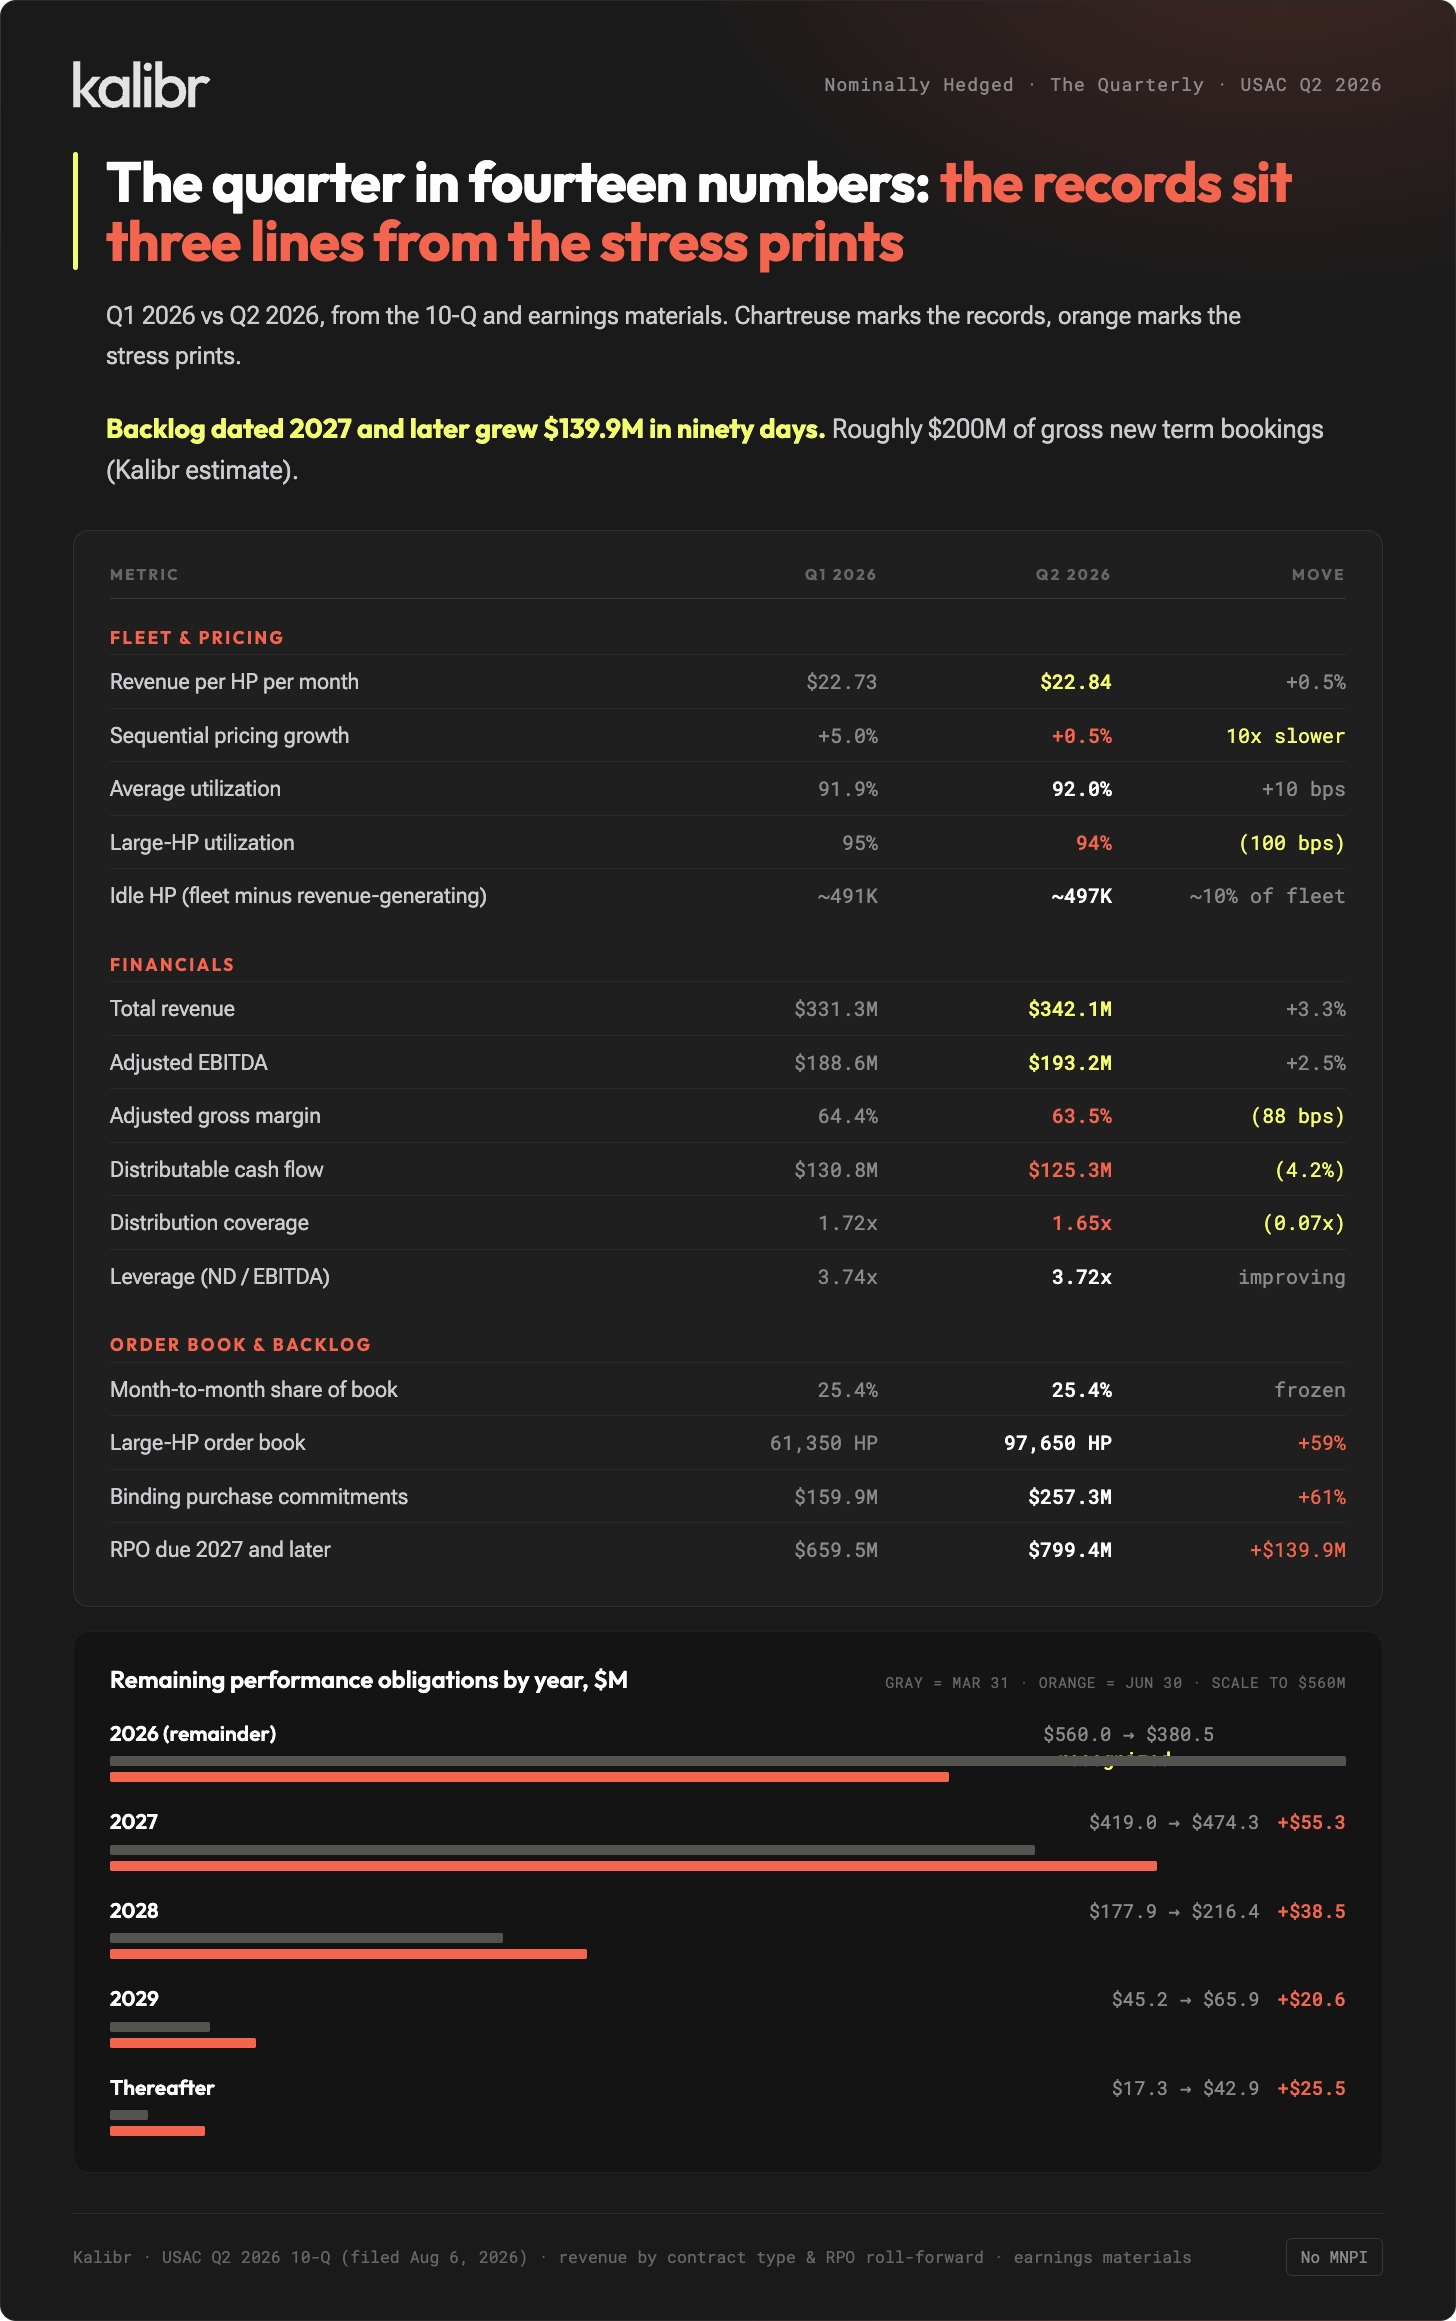Click the improving move value
Screen dimensions: 1456x2321
click(x=1291, y=1277)
